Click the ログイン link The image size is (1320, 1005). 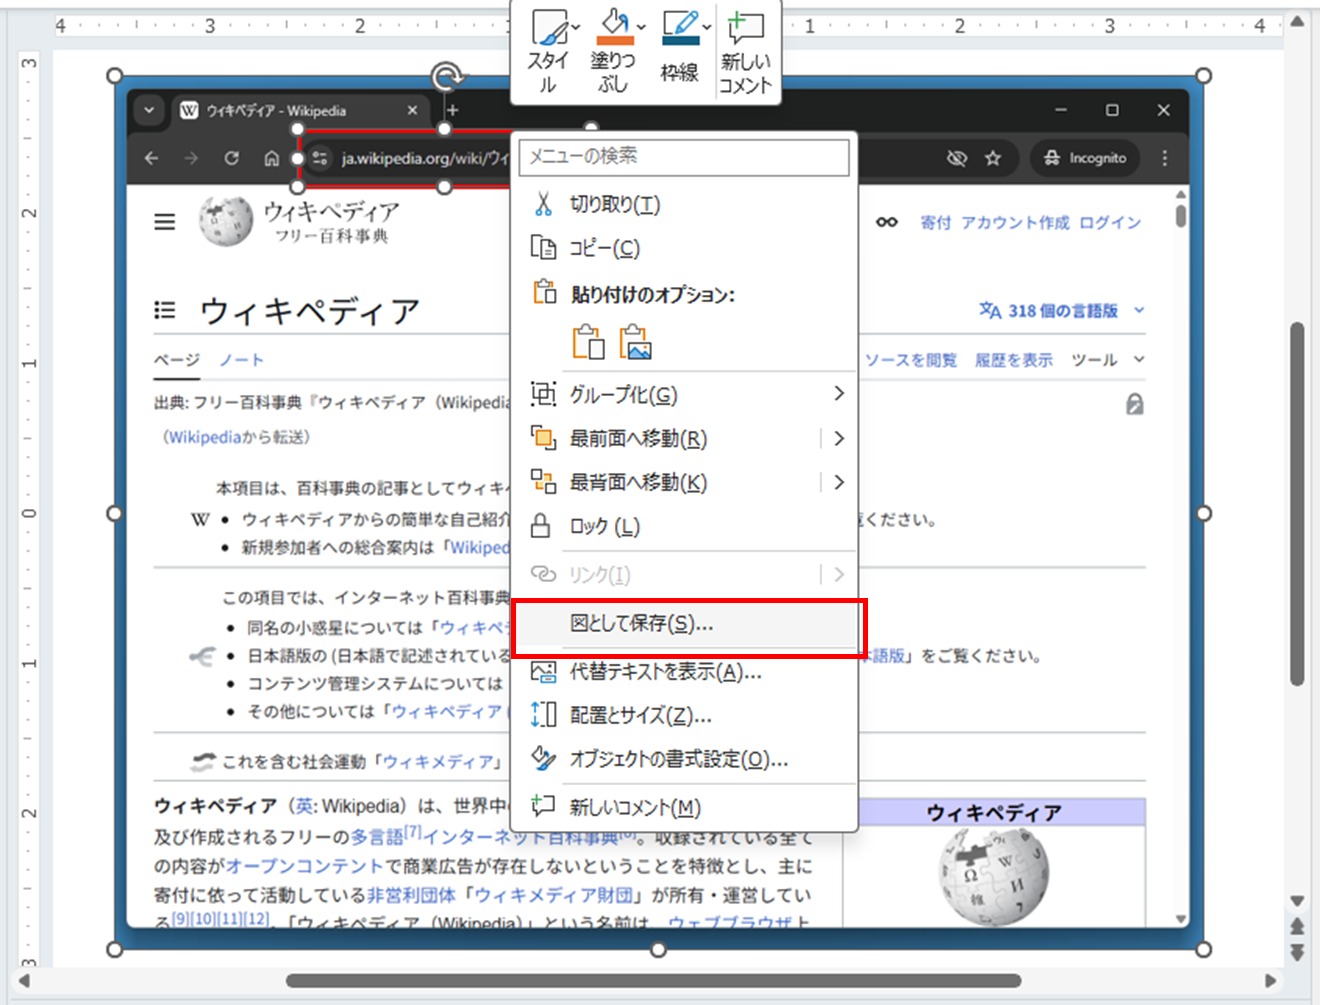(1110, 222)
